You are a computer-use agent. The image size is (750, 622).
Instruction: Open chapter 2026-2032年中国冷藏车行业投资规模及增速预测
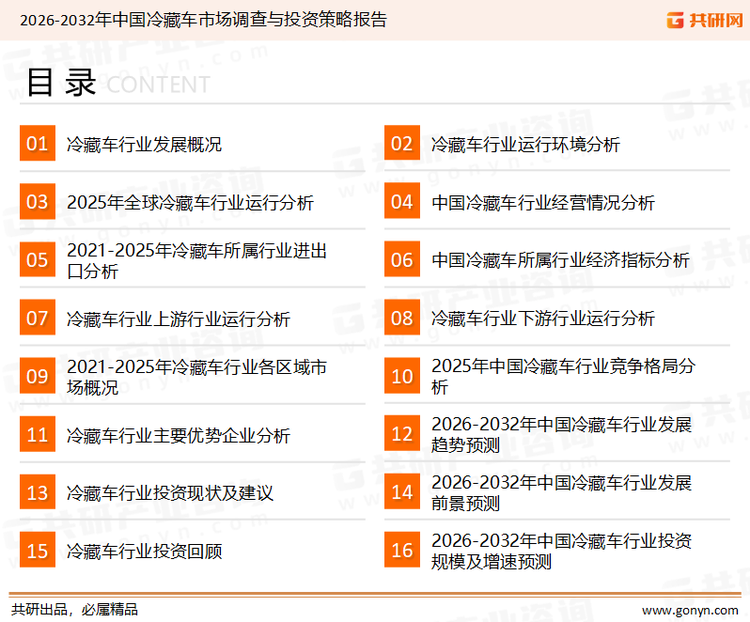562,551
